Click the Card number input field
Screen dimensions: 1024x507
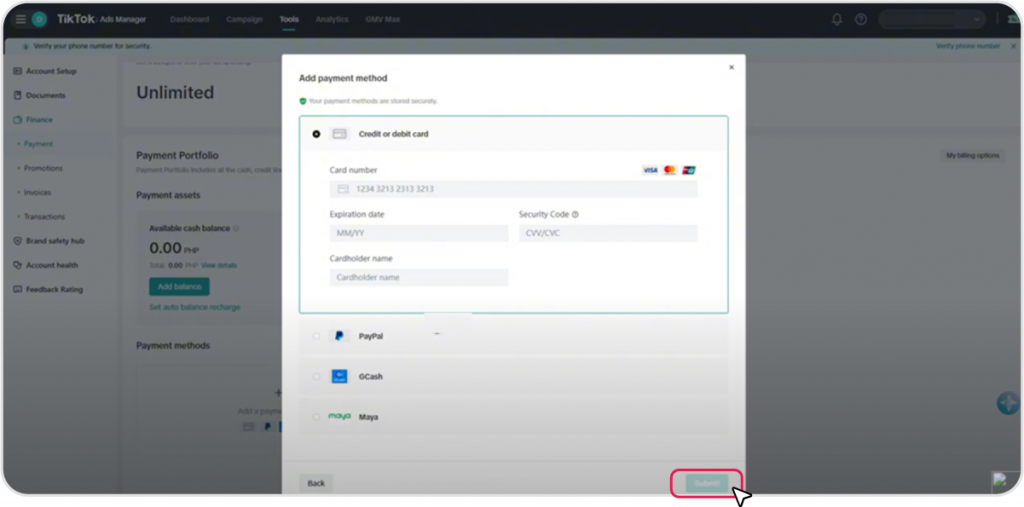(x=513, y=189)
